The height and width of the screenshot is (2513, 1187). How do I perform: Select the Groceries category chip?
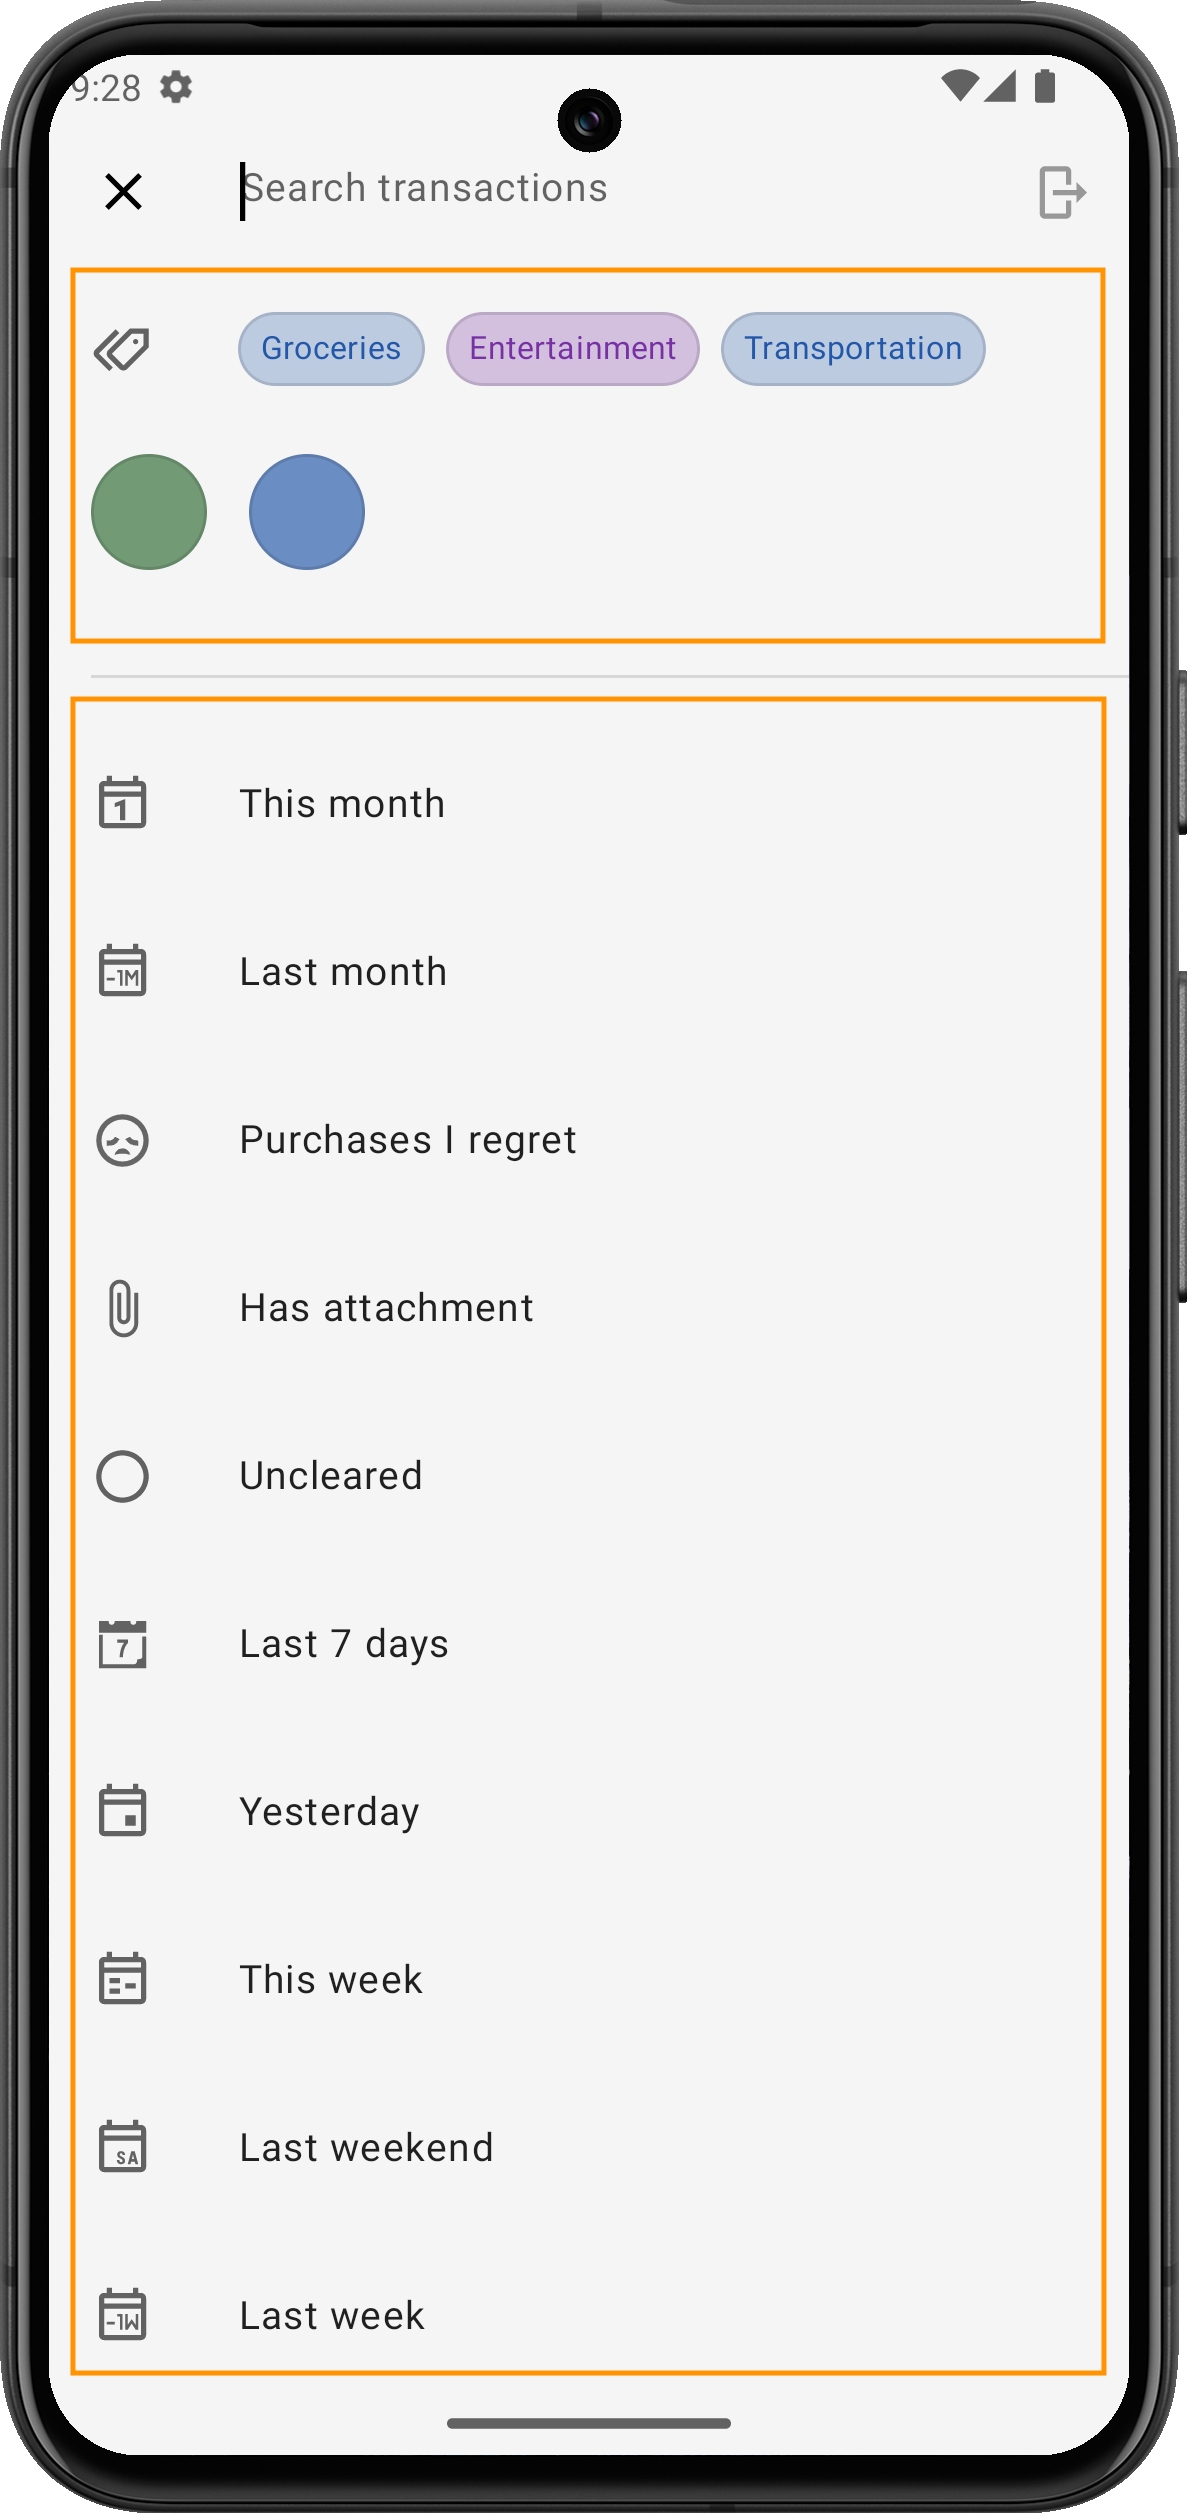(331, 349)
